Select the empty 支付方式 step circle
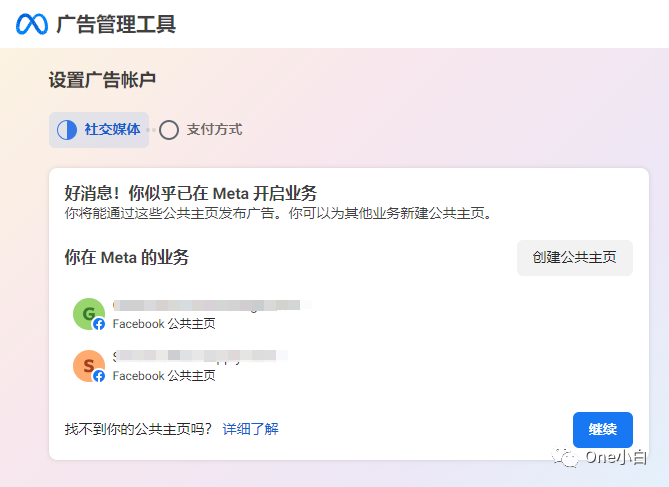Viewport: 669px width, 487px height. click(169, 130)
